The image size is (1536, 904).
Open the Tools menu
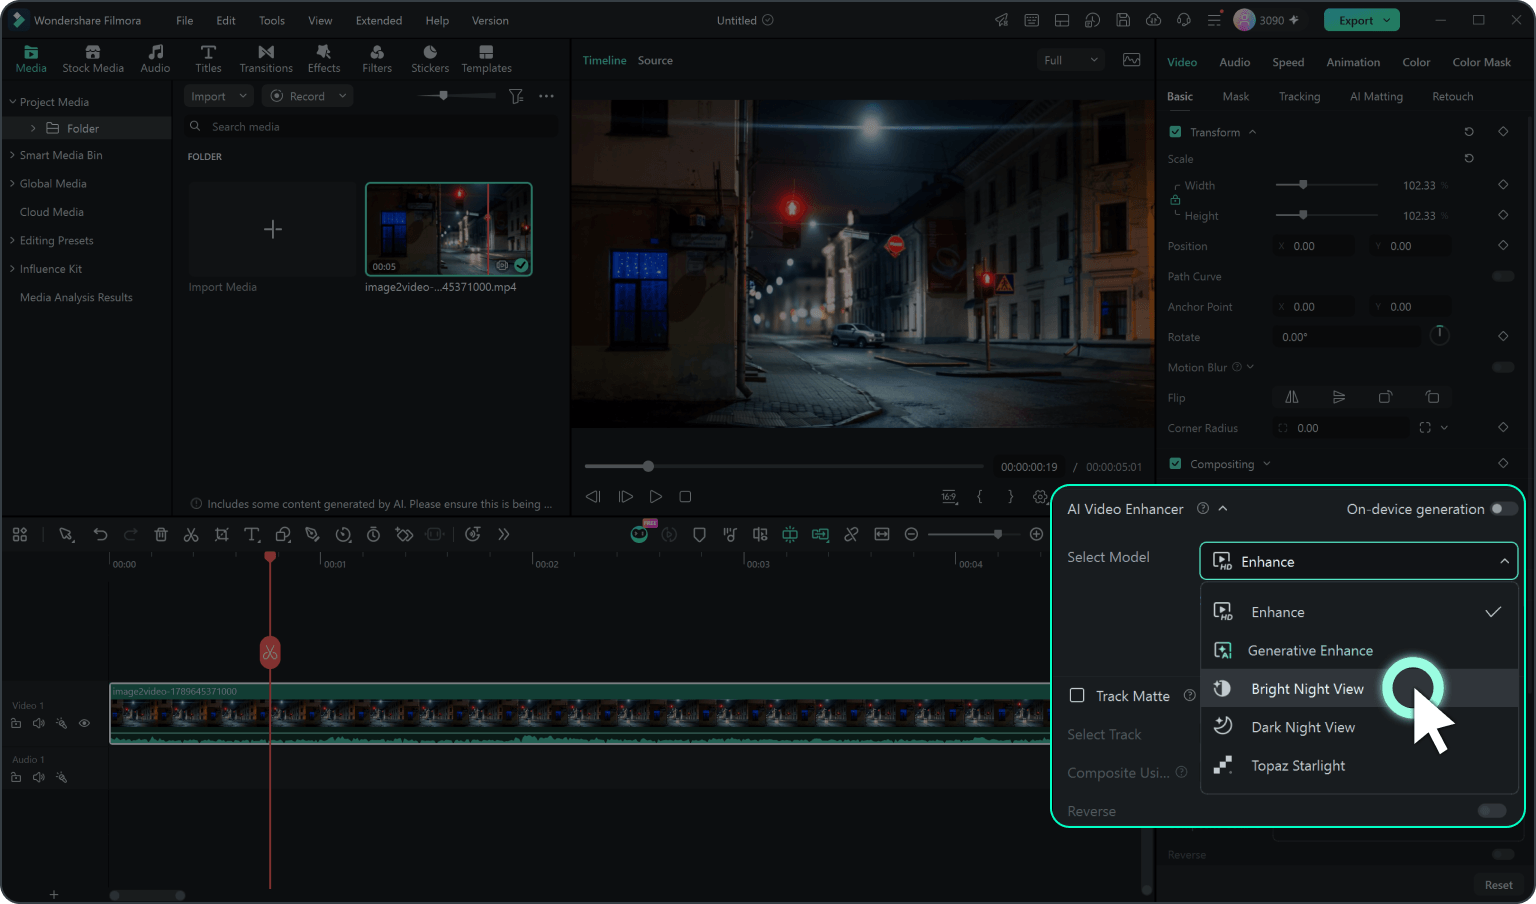pyautogui.click(x=272, y=20)
